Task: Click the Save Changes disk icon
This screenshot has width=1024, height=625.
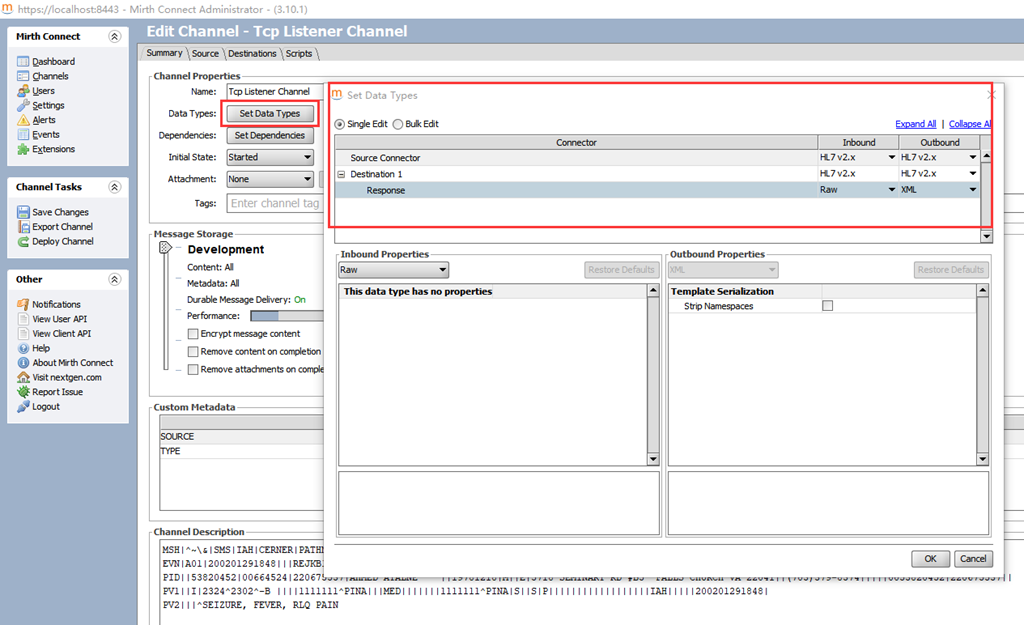Action: (23, 212)
